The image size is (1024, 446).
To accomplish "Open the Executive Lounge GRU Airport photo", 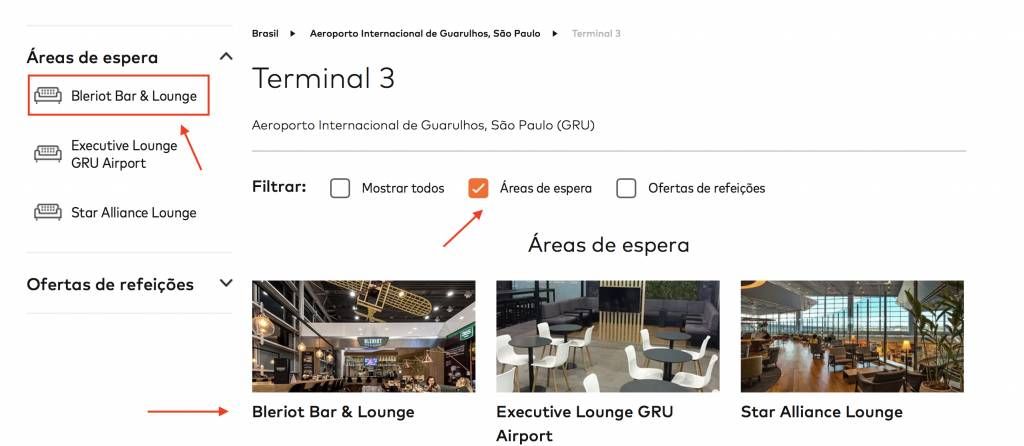I will click(x=608, y=336).
